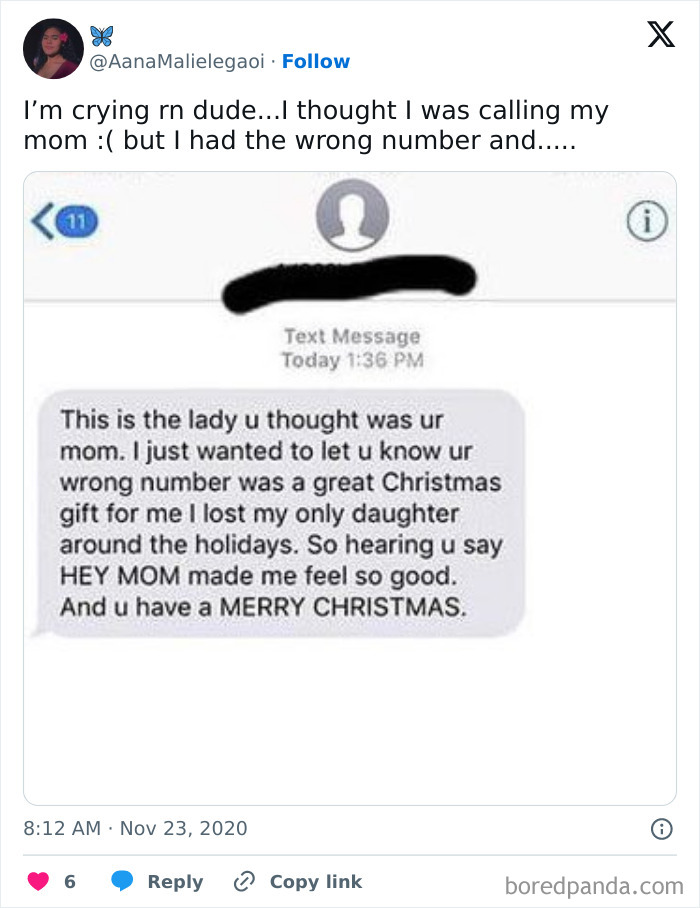Click the blue butterfly emoji name
The height and width of the screenshot is (908, 700).
pyautogui.click(x=102, y=36)
